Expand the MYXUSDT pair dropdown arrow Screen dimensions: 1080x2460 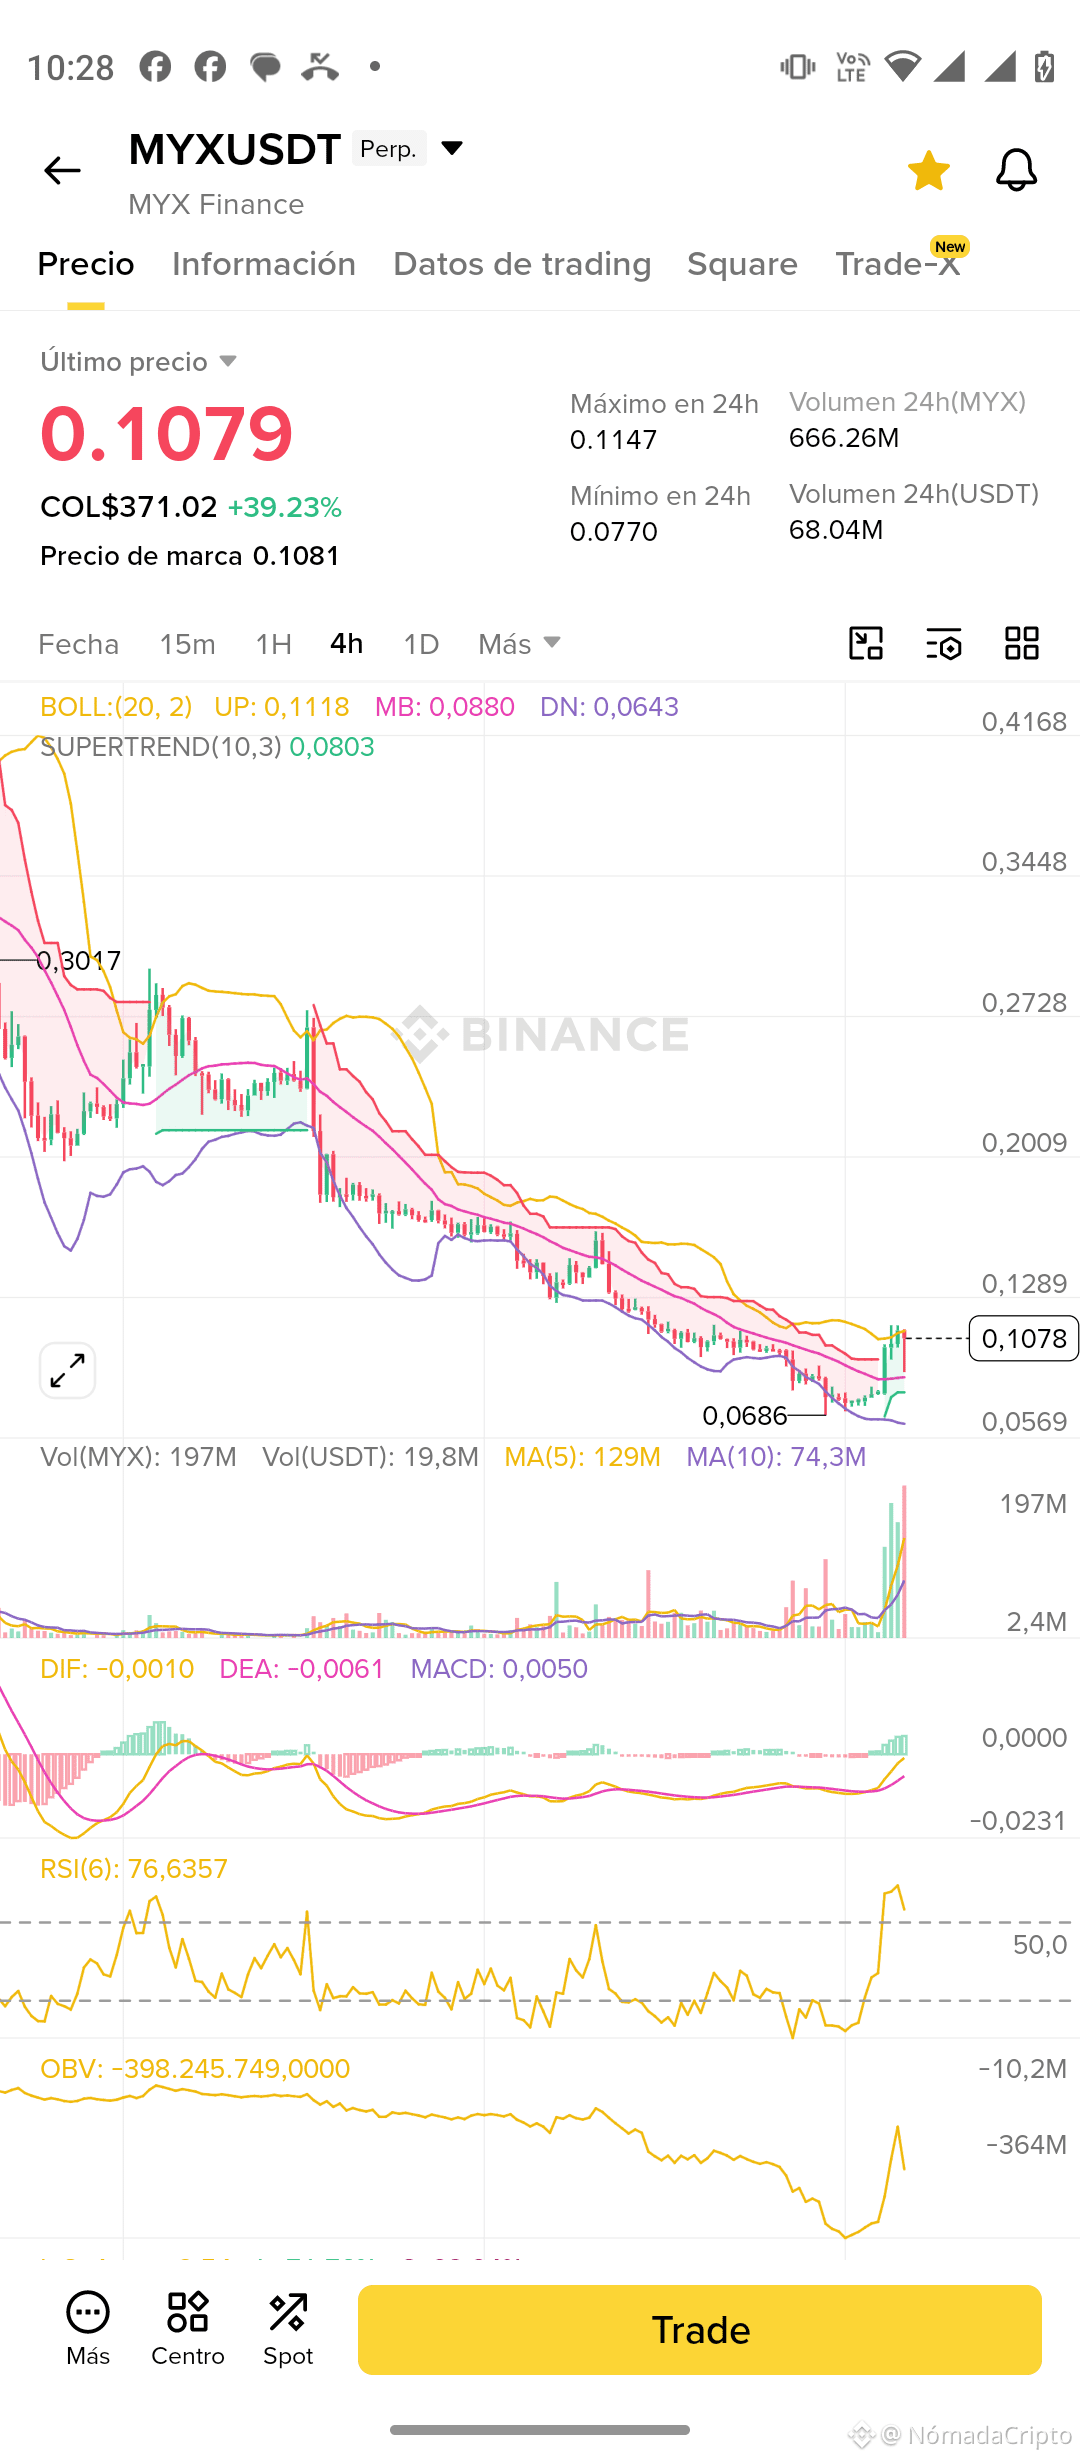click(x=452, y=148)
